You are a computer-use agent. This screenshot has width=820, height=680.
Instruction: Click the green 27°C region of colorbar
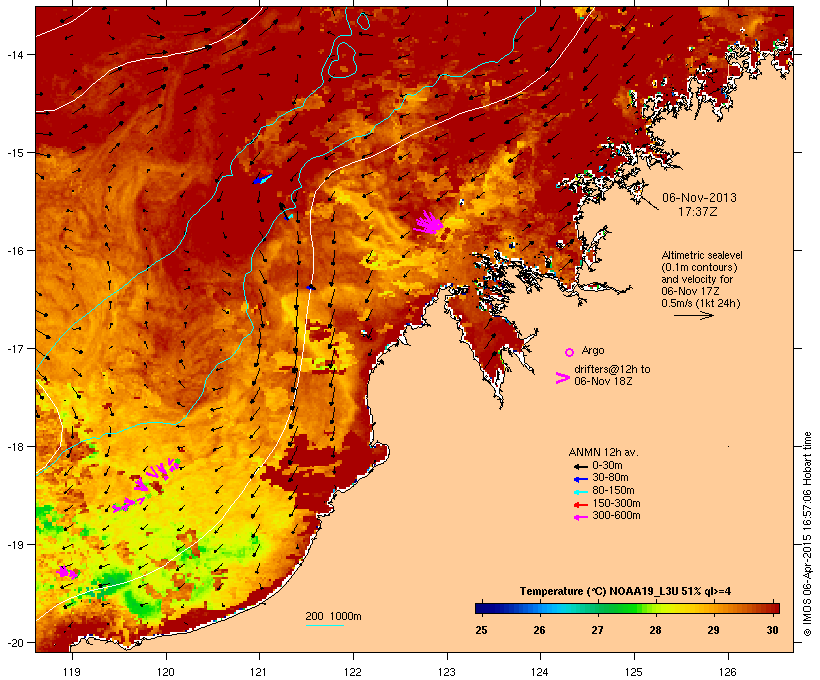(598, 608)
